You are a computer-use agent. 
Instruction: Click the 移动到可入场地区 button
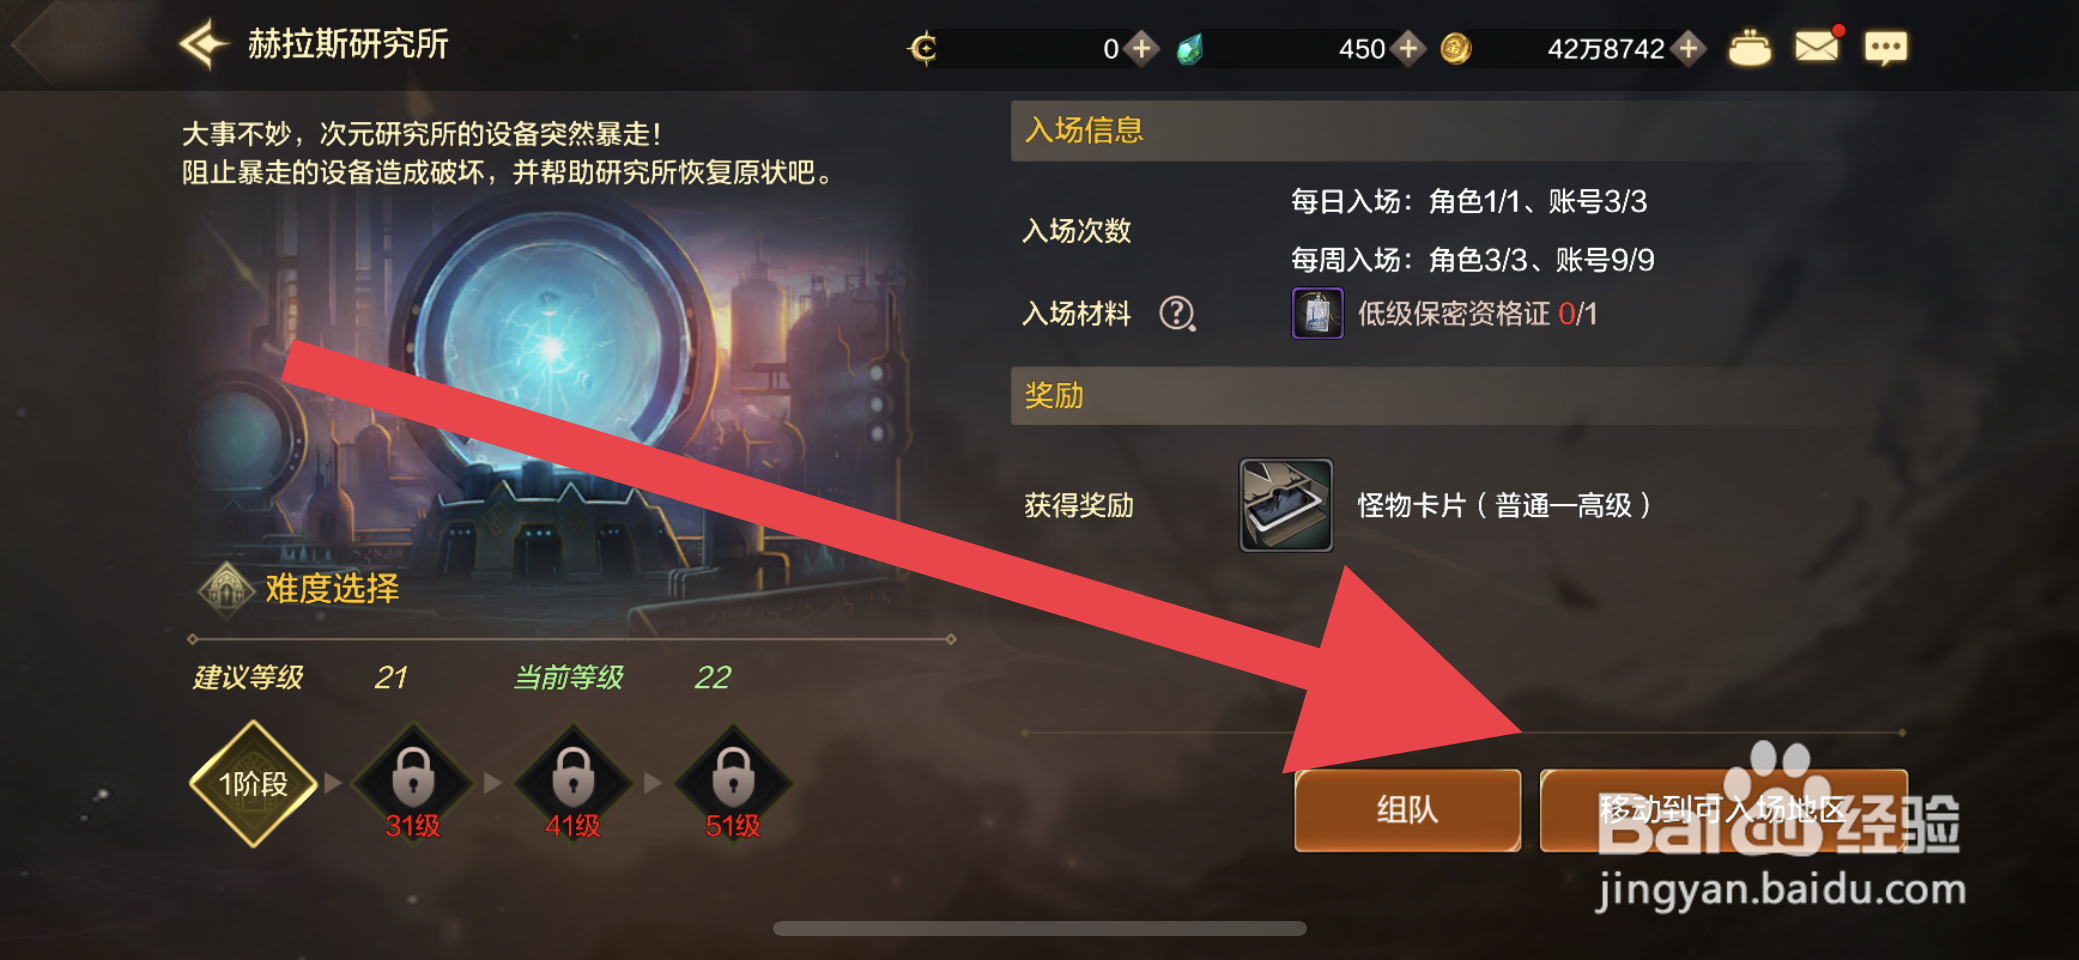point(1723,810)
